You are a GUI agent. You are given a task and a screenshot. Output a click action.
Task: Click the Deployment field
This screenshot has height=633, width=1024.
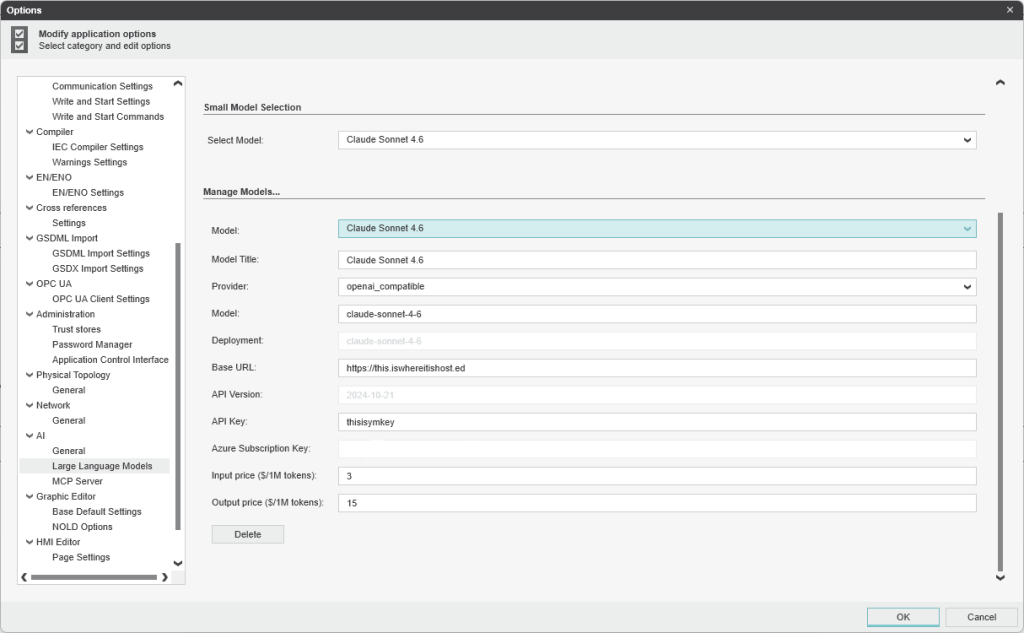tap(657, 341)
